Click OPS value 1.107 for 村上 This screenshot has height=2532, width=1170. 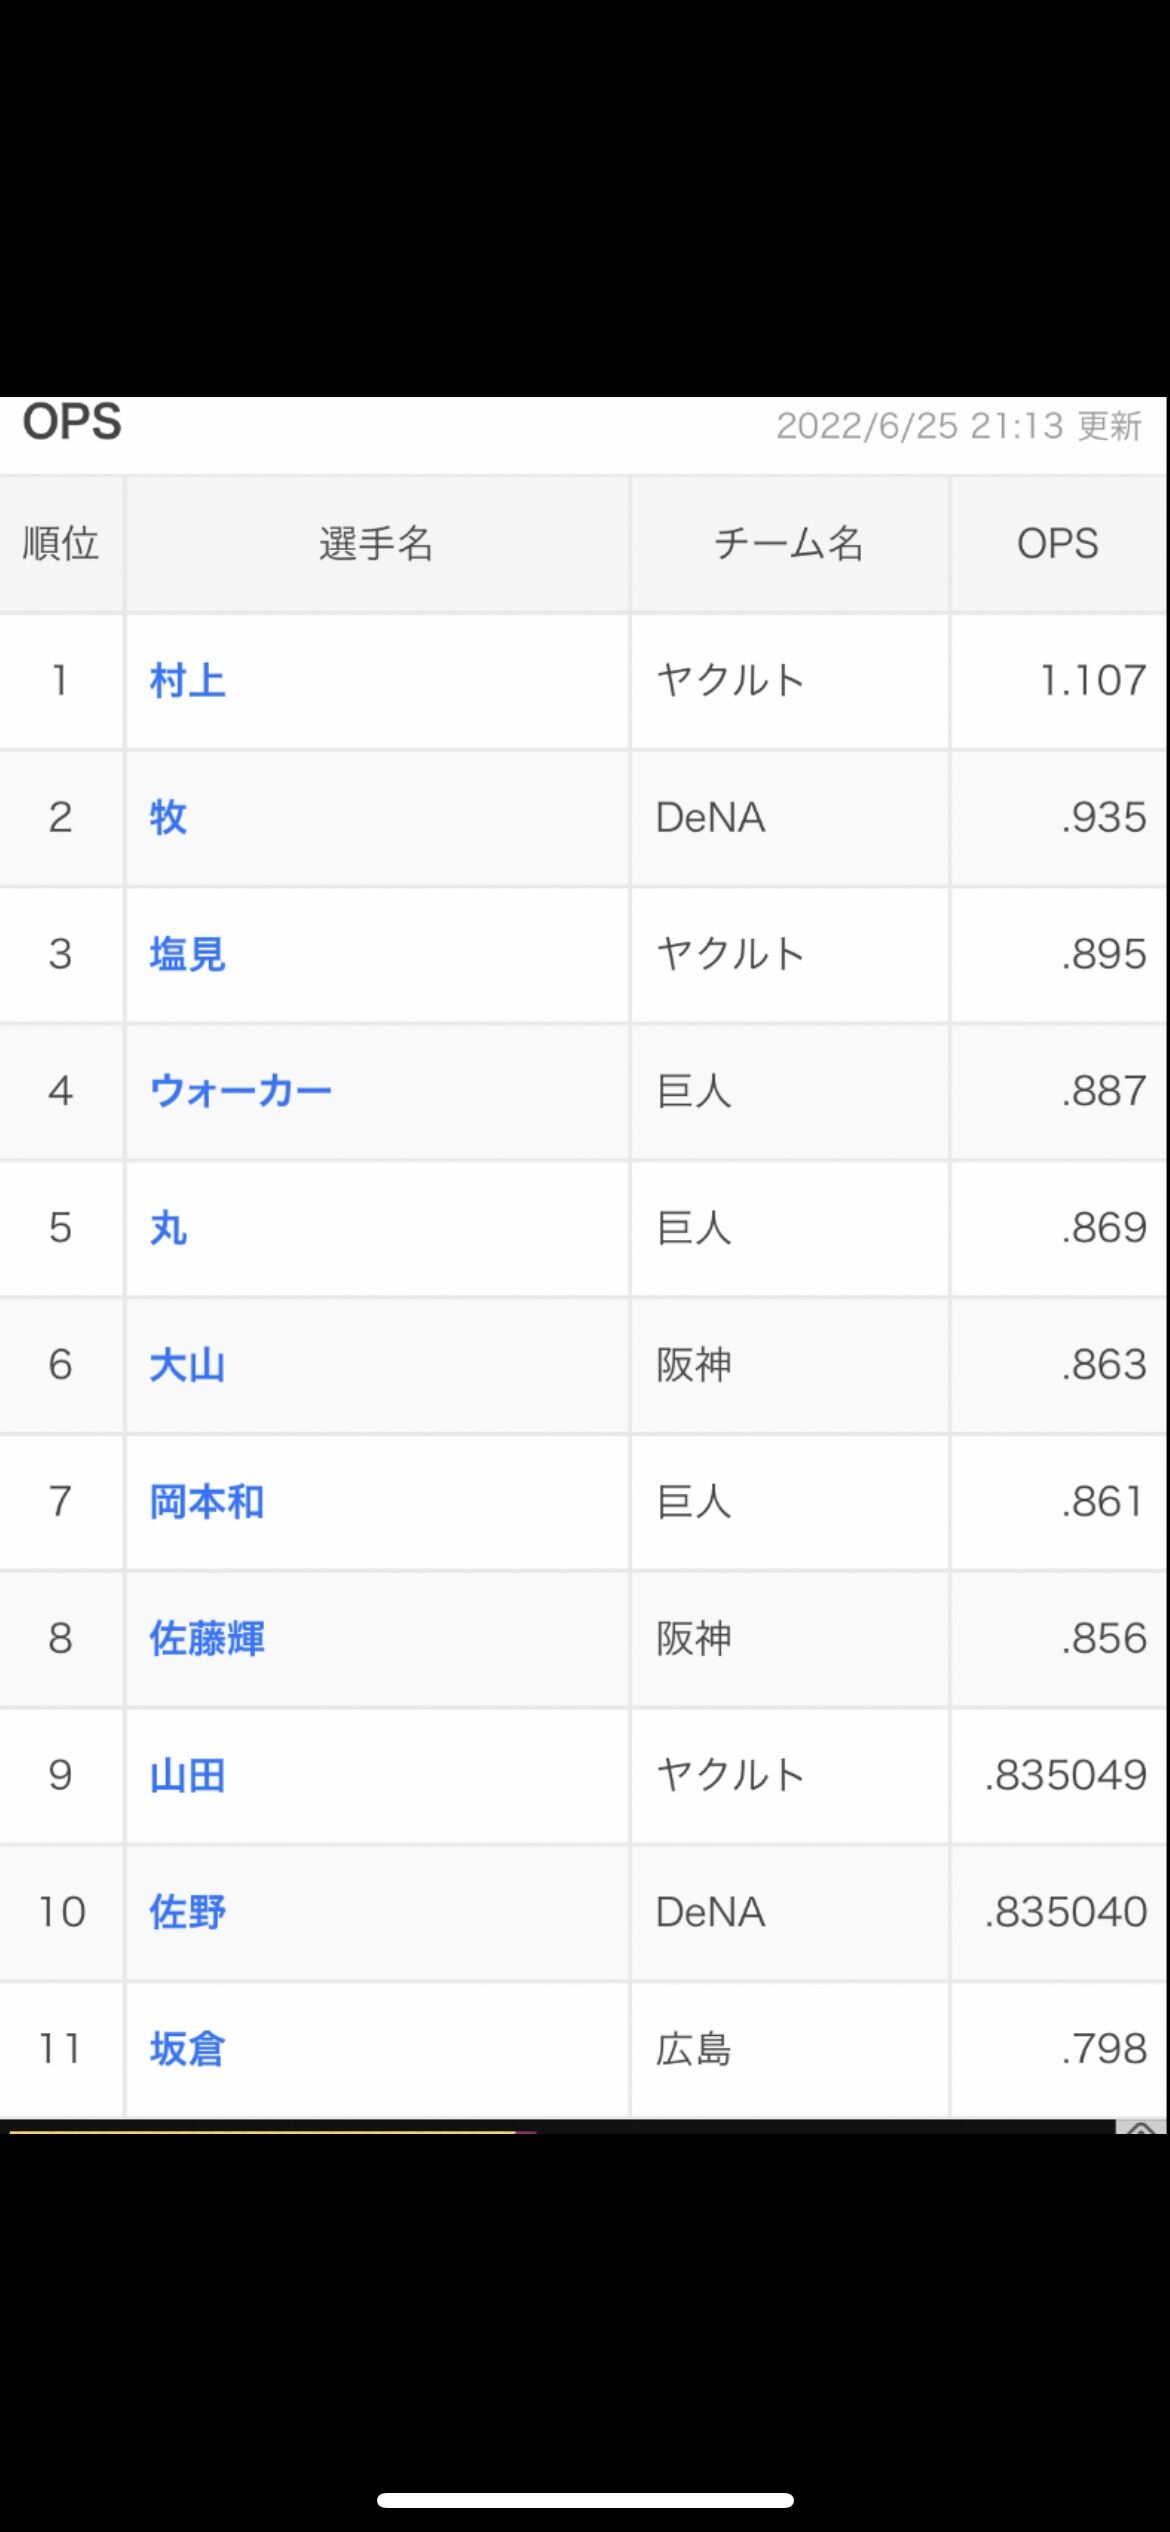tap(1093, 681)
